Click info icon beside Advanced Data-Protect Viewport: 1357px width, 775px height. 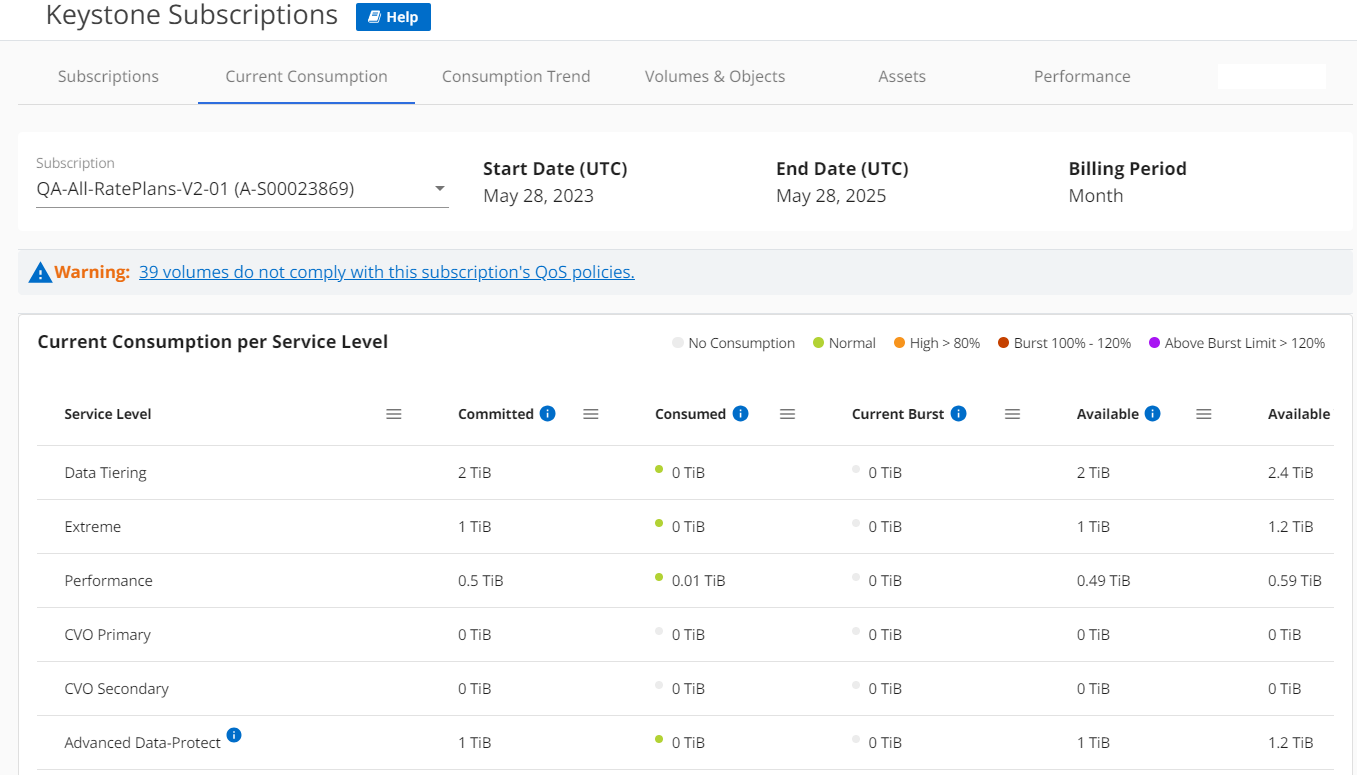click(x=234, y=736)
